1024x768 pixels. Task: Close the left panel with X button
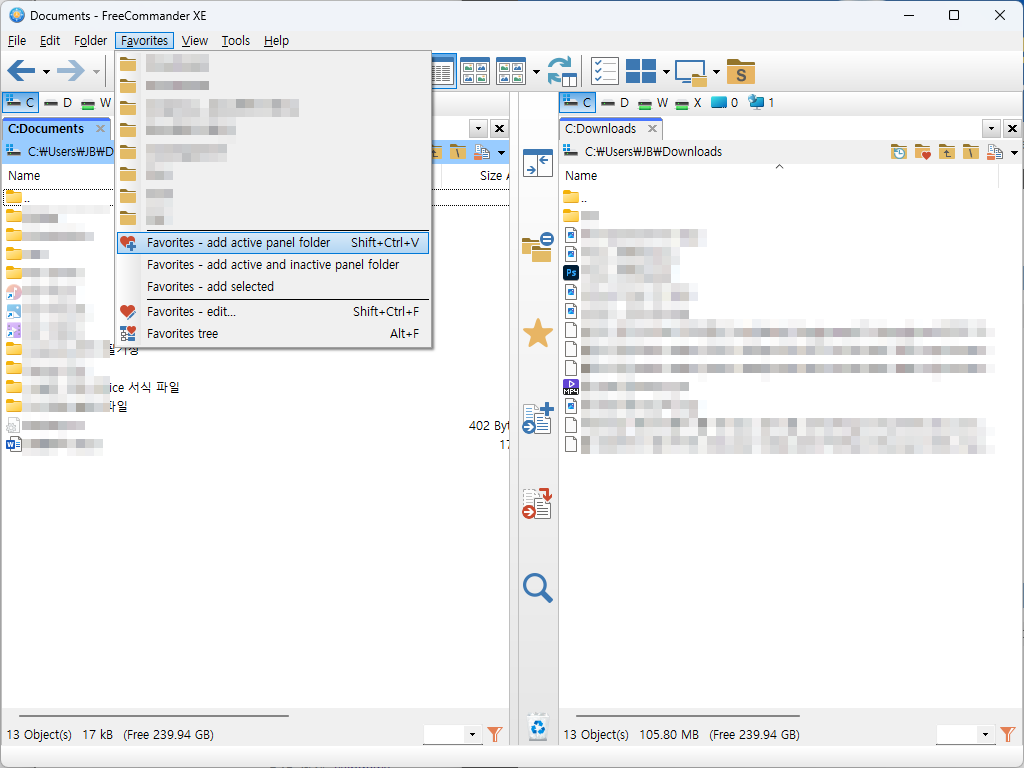tap(500, 129)
